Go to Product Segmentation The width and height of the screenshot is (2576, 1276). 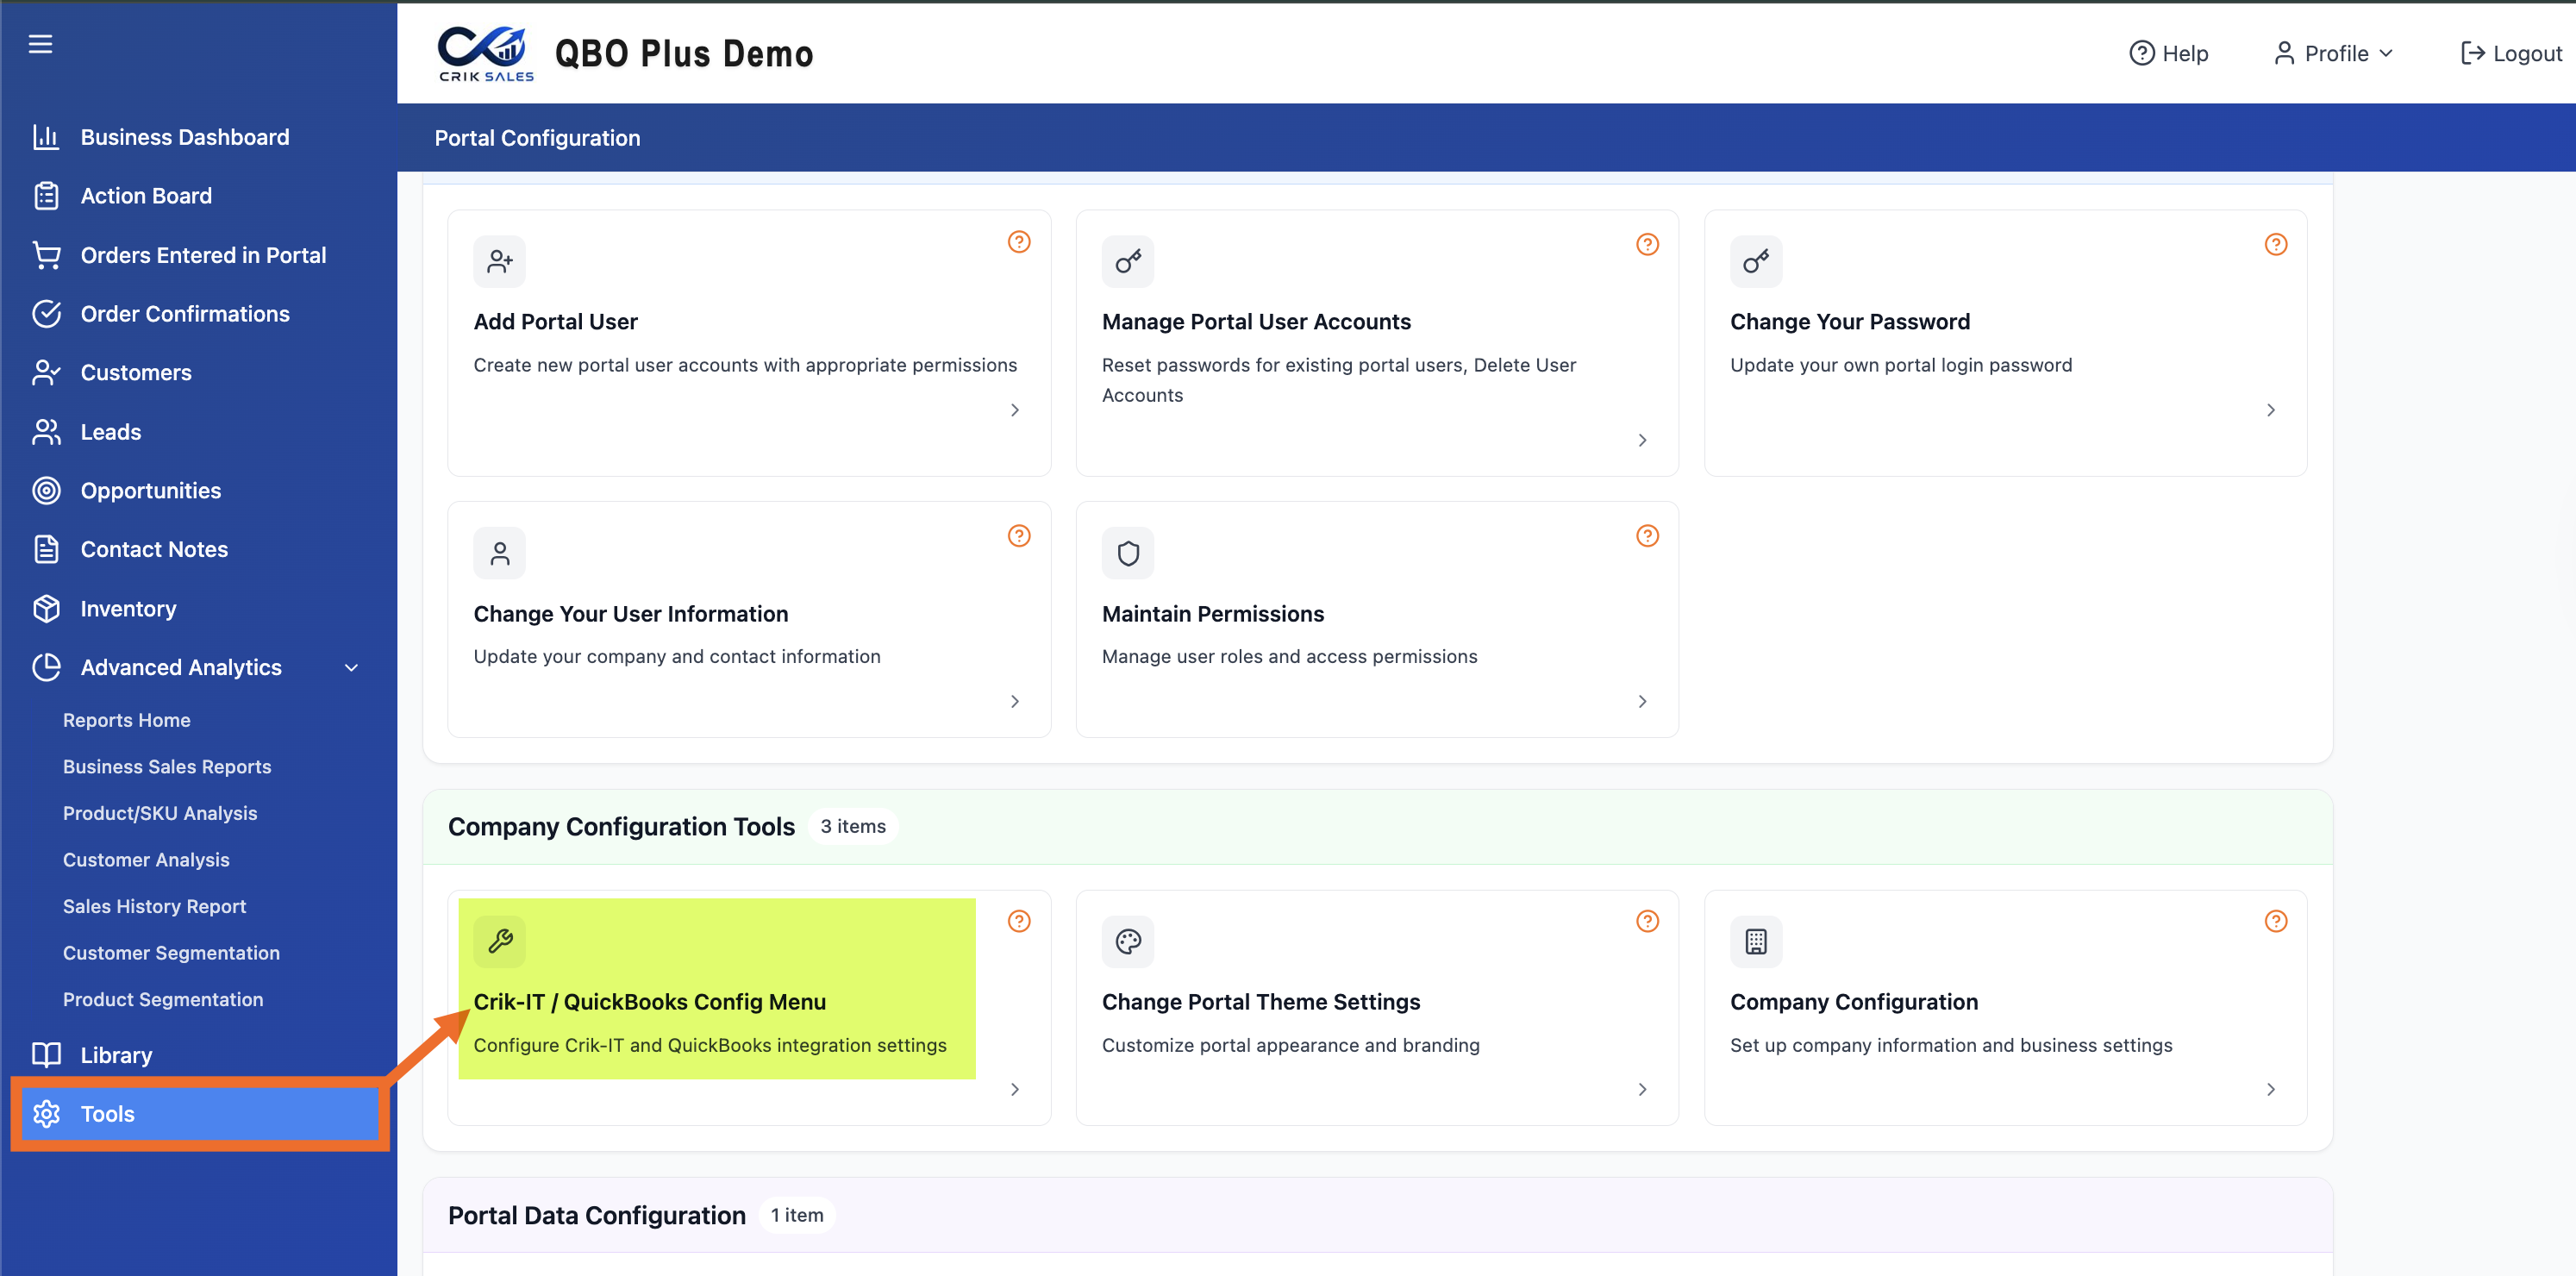[163, 999]
